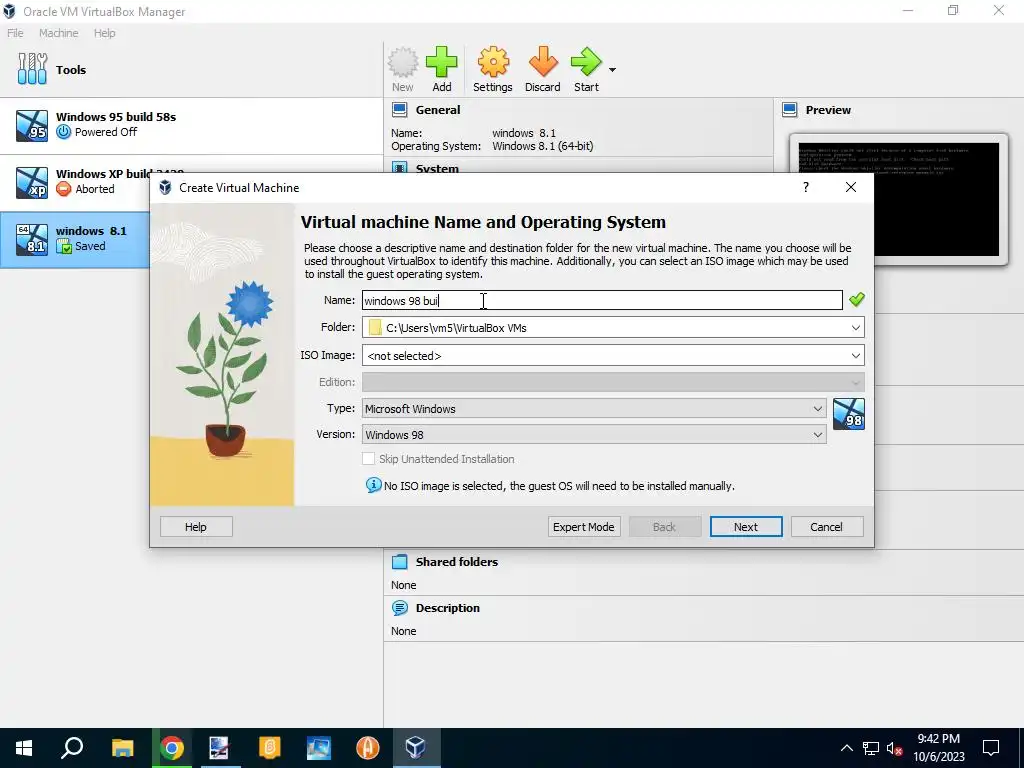Open Google Chrome from taskbar

tap(172, 748)
